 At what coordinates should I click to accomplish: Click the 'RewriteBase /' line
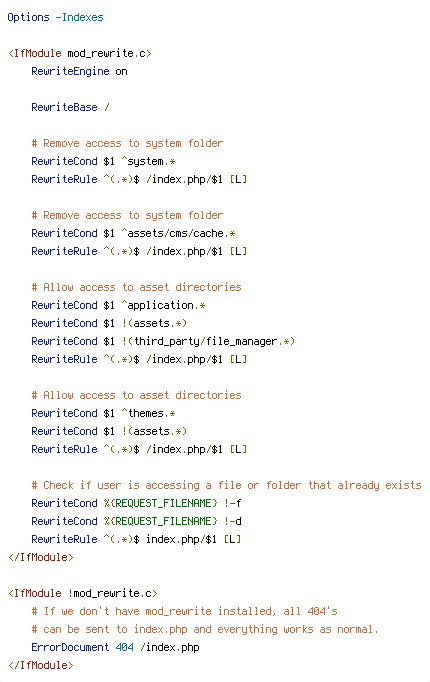pos(70,107)
